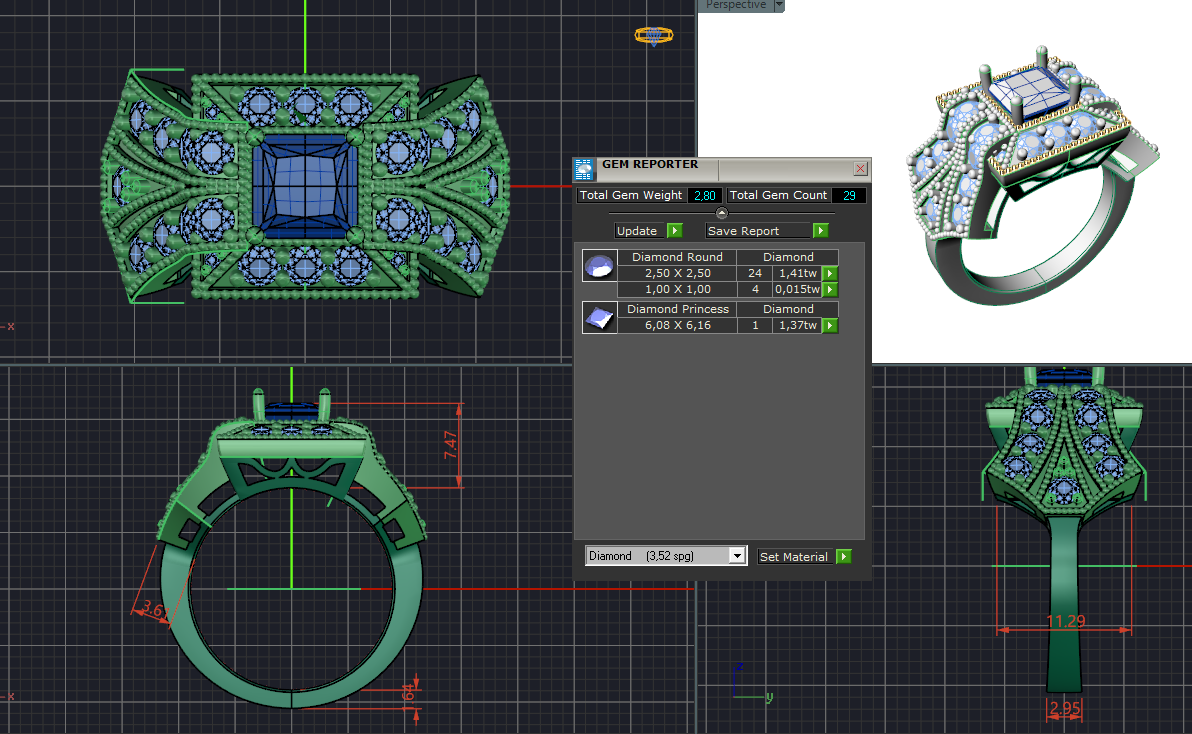The image size is (1192, 734).
Task: Close the Gem Reporter panel
Action: pos(860,169)
